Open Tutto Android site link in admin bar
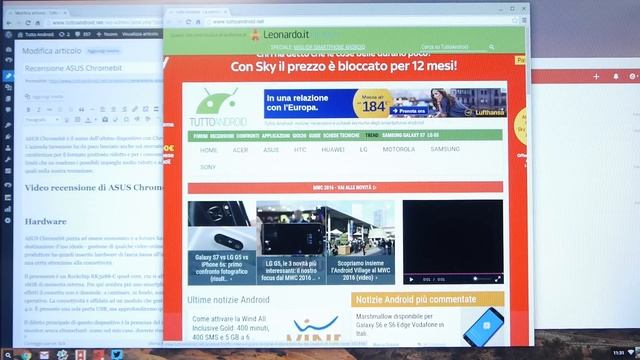Viewport: 640px width, 360px height. pos(36,35)
